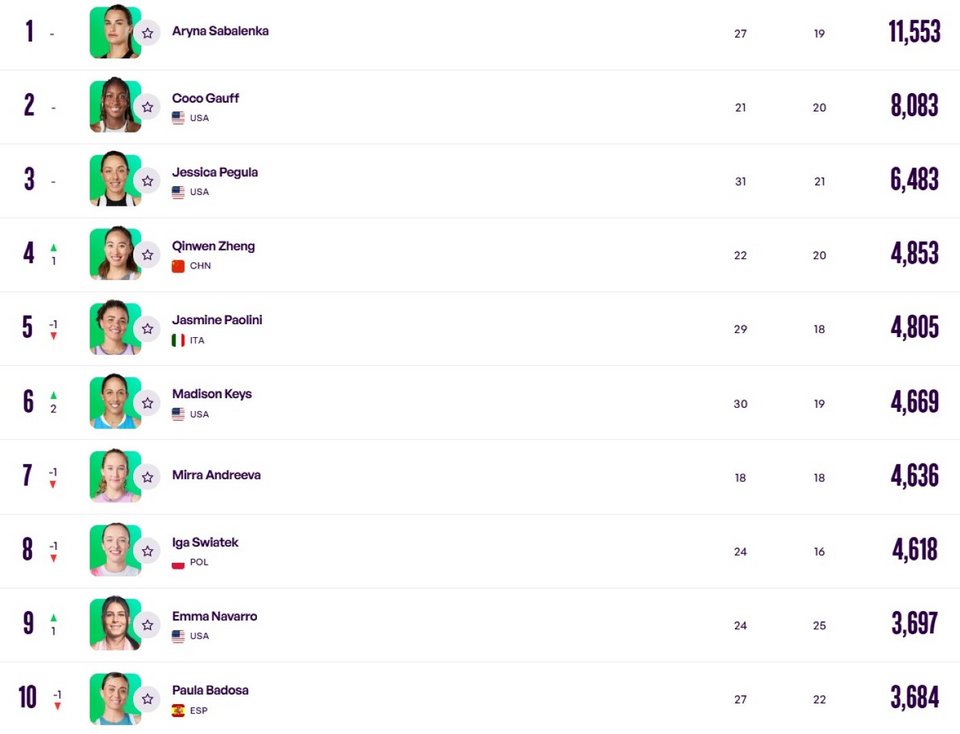Click the star next to Madison Keys
960x734 pixels.
(148, 403)
